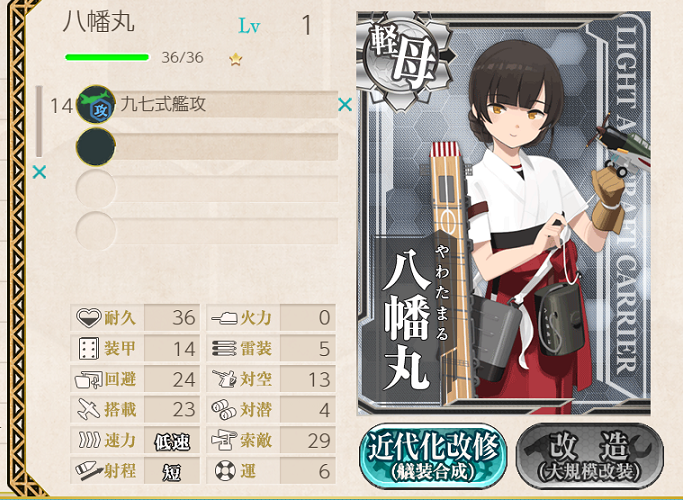Click the 搭載 aircraft icon
This screenshot has height=500, width=683.
(x=89, y=409)
